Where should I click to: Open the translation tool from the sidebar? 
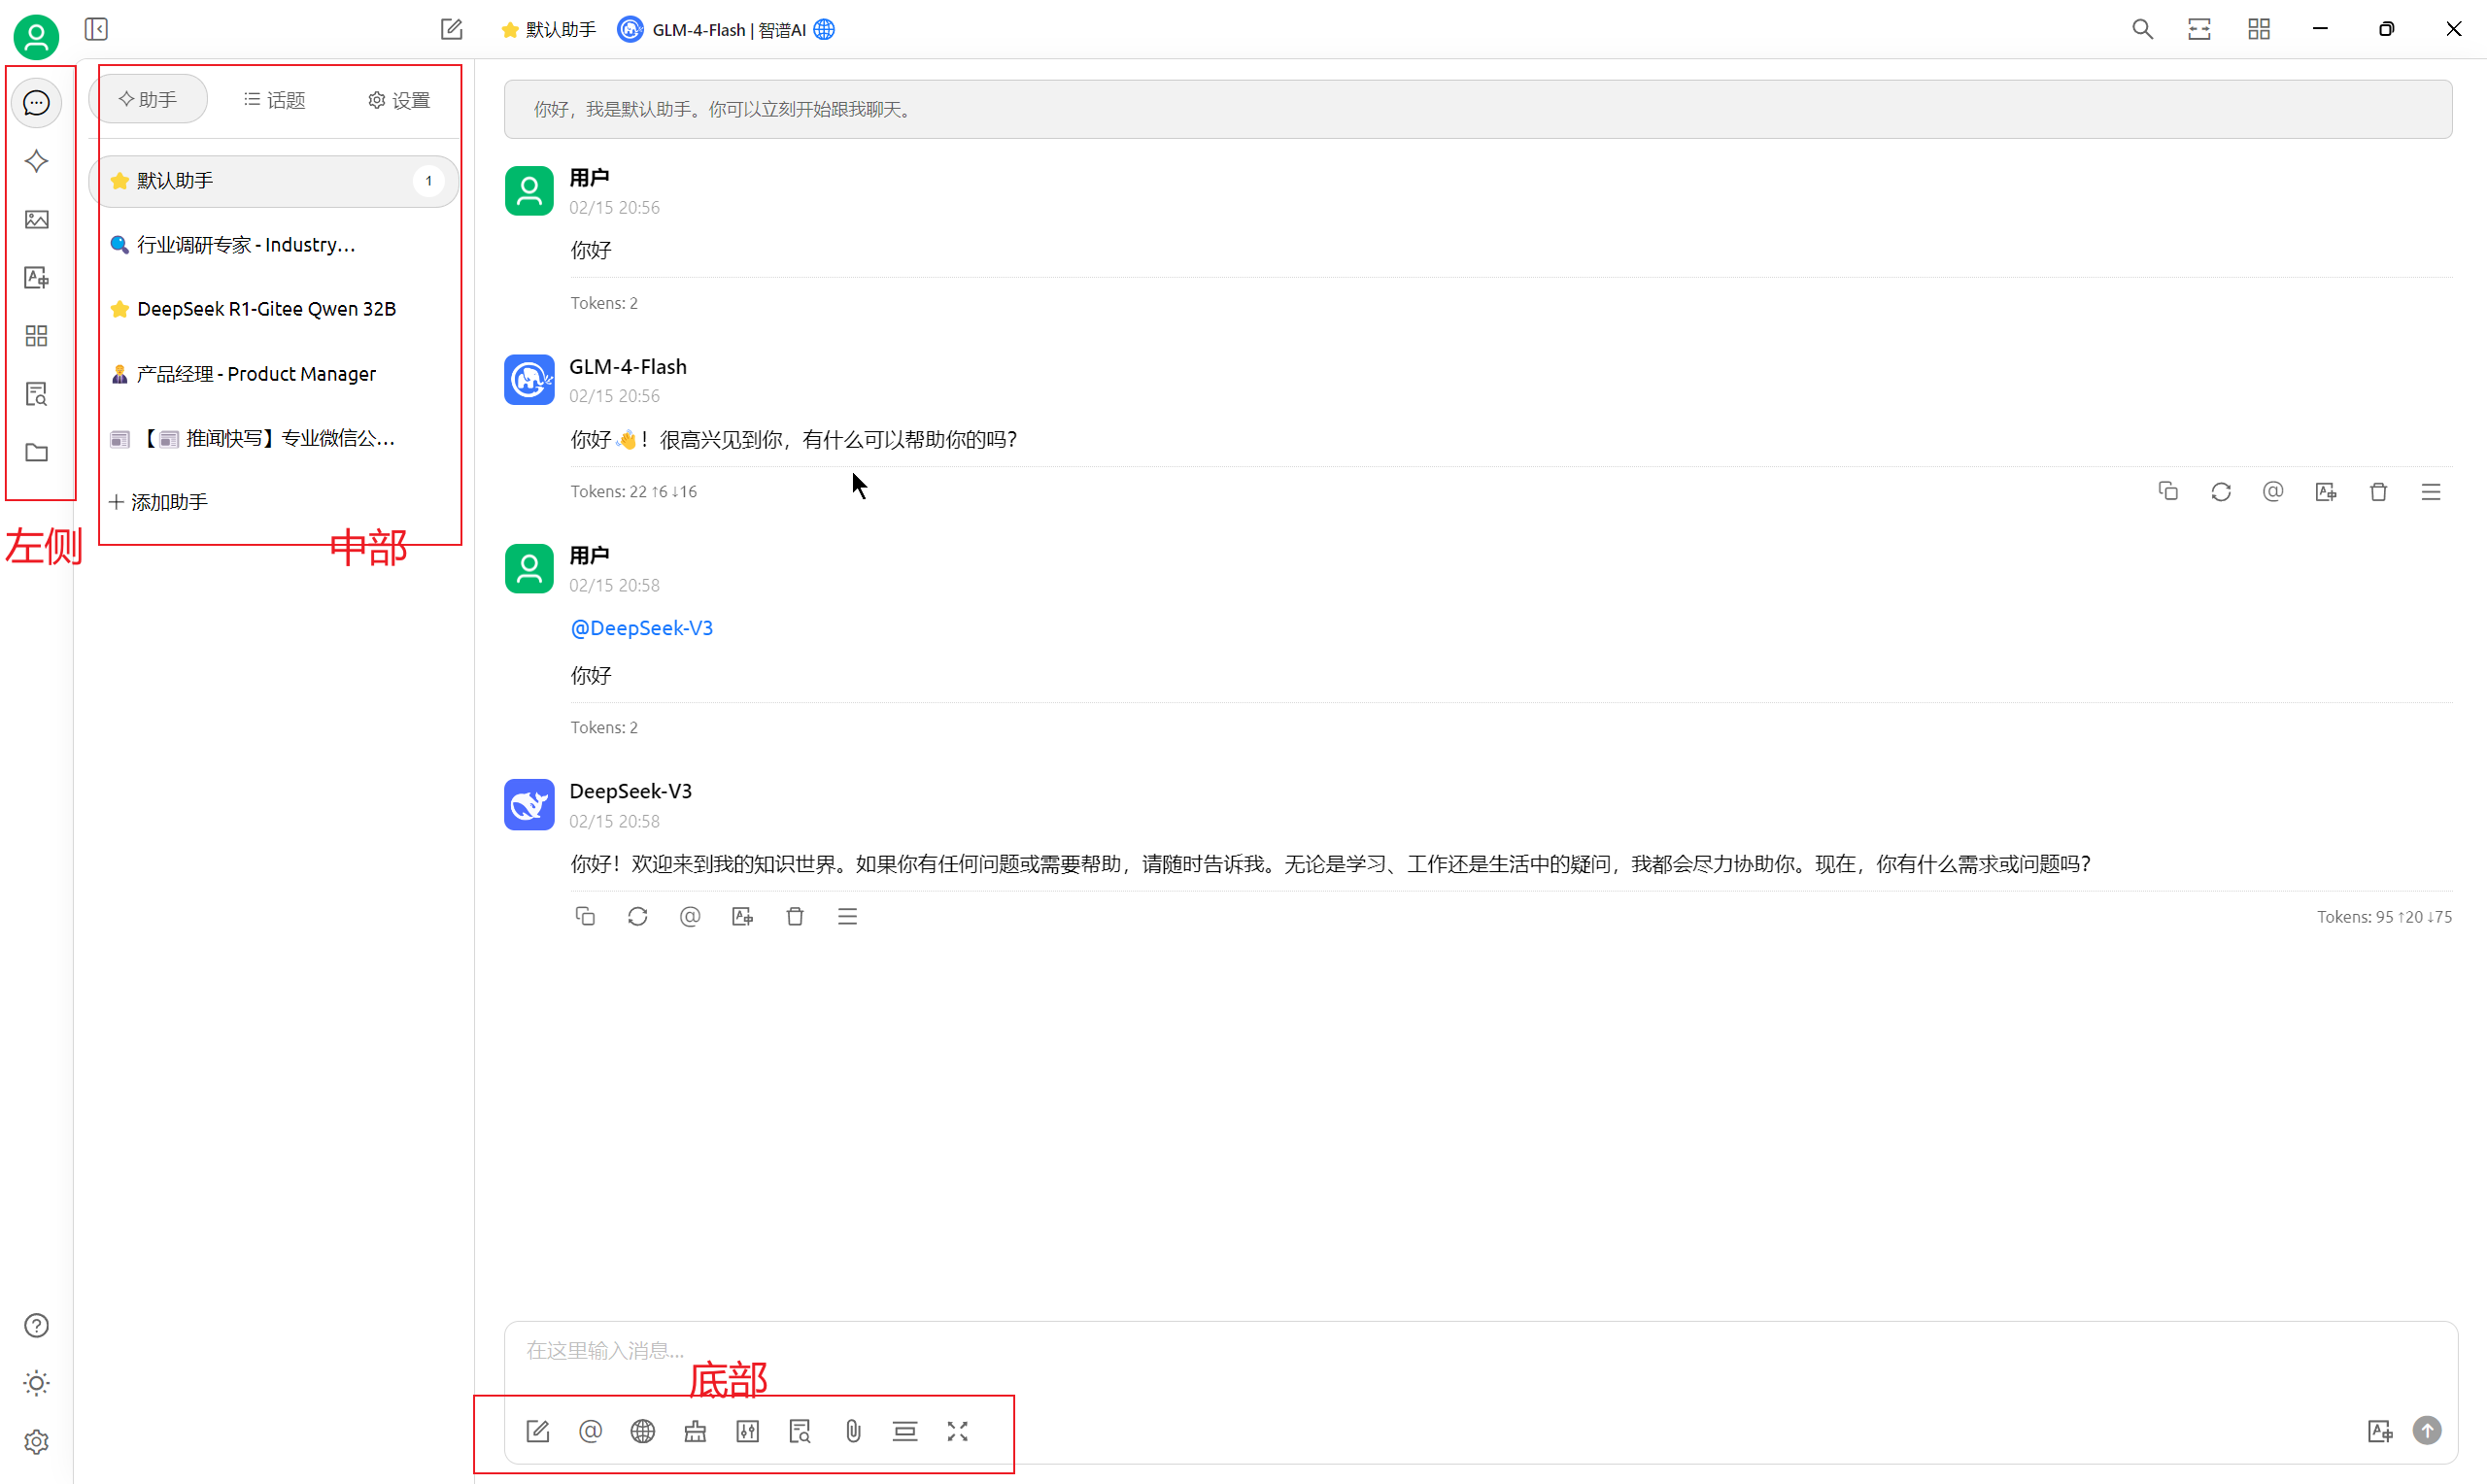point(36,277)
